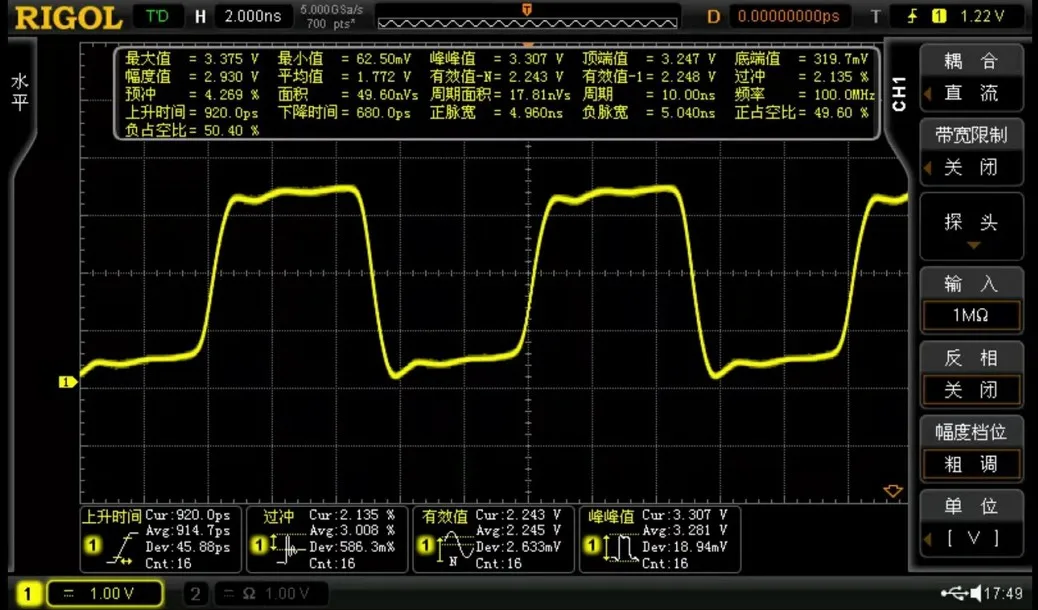Click the 正脉宽 = 4.960ns measurement

point(496,113)
